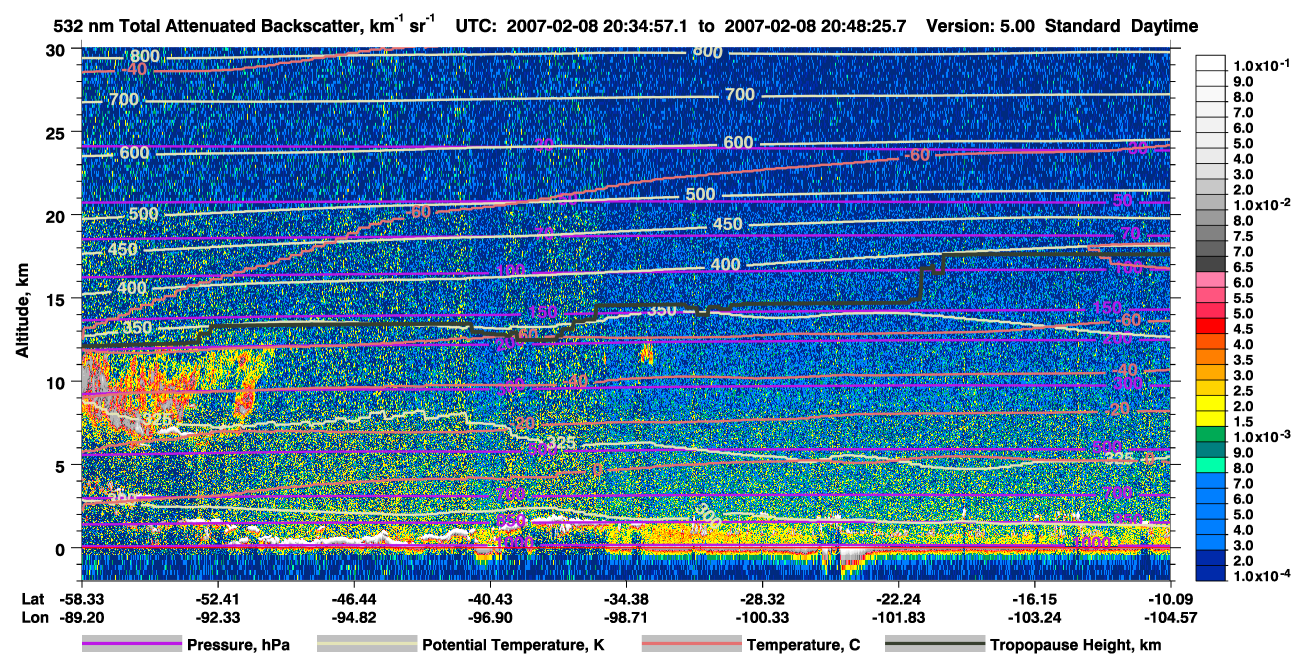Viewport: 1300px width, 667px height.
Task: Click longitude value '-89.20'
Action: coord(81,617)
